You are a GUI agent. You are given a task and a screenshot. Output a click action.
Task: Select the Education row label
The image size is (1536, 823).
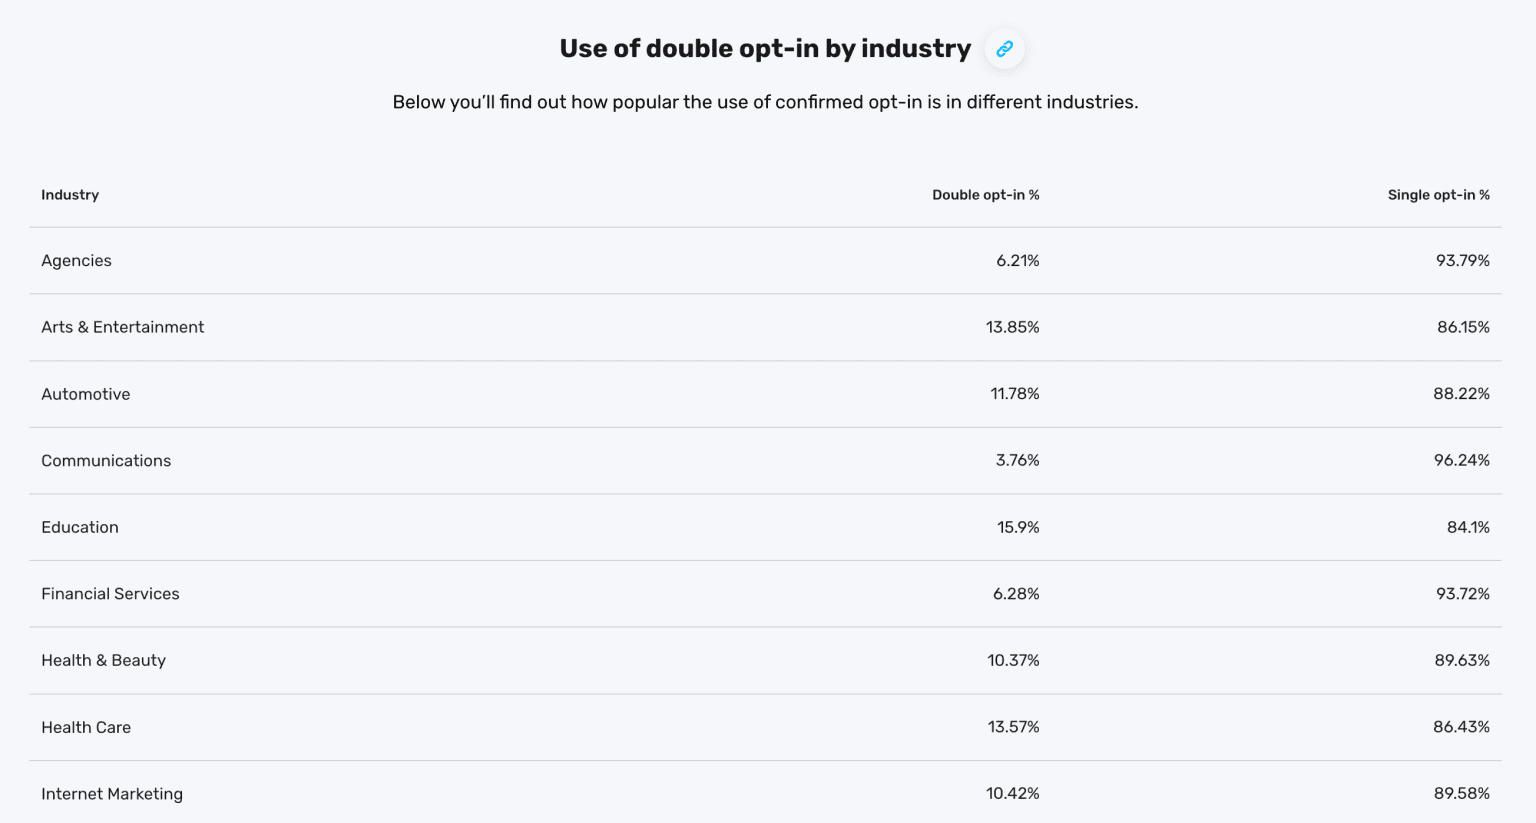(79, 527)
